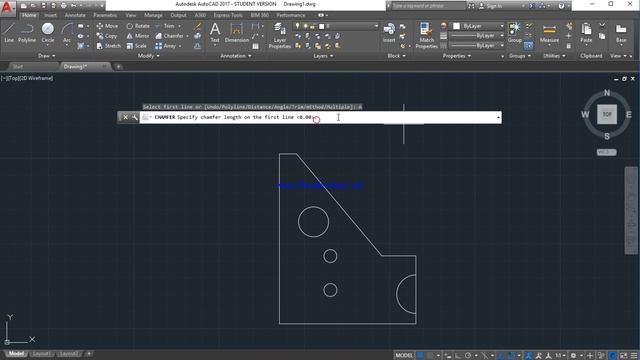Open the AutoCAD application menu
Screen dimensions: 640x360
click(x=7, y=7)
